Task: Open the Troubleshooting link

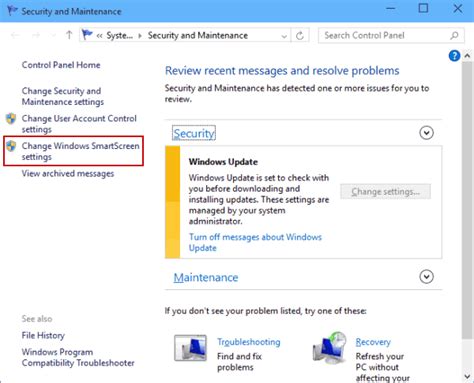Action: pos(249,342)
